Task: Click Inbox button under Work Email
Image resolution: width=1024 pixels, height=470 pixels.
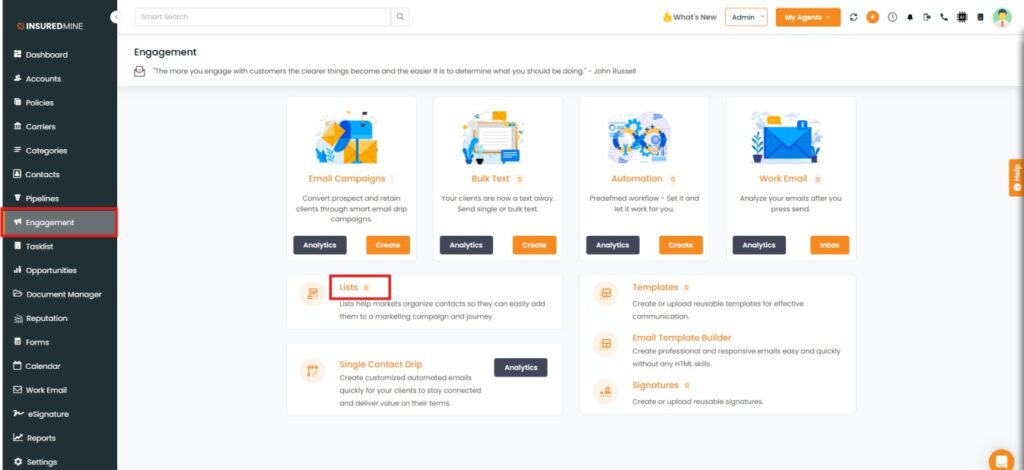Action: [x=829, y=245]
